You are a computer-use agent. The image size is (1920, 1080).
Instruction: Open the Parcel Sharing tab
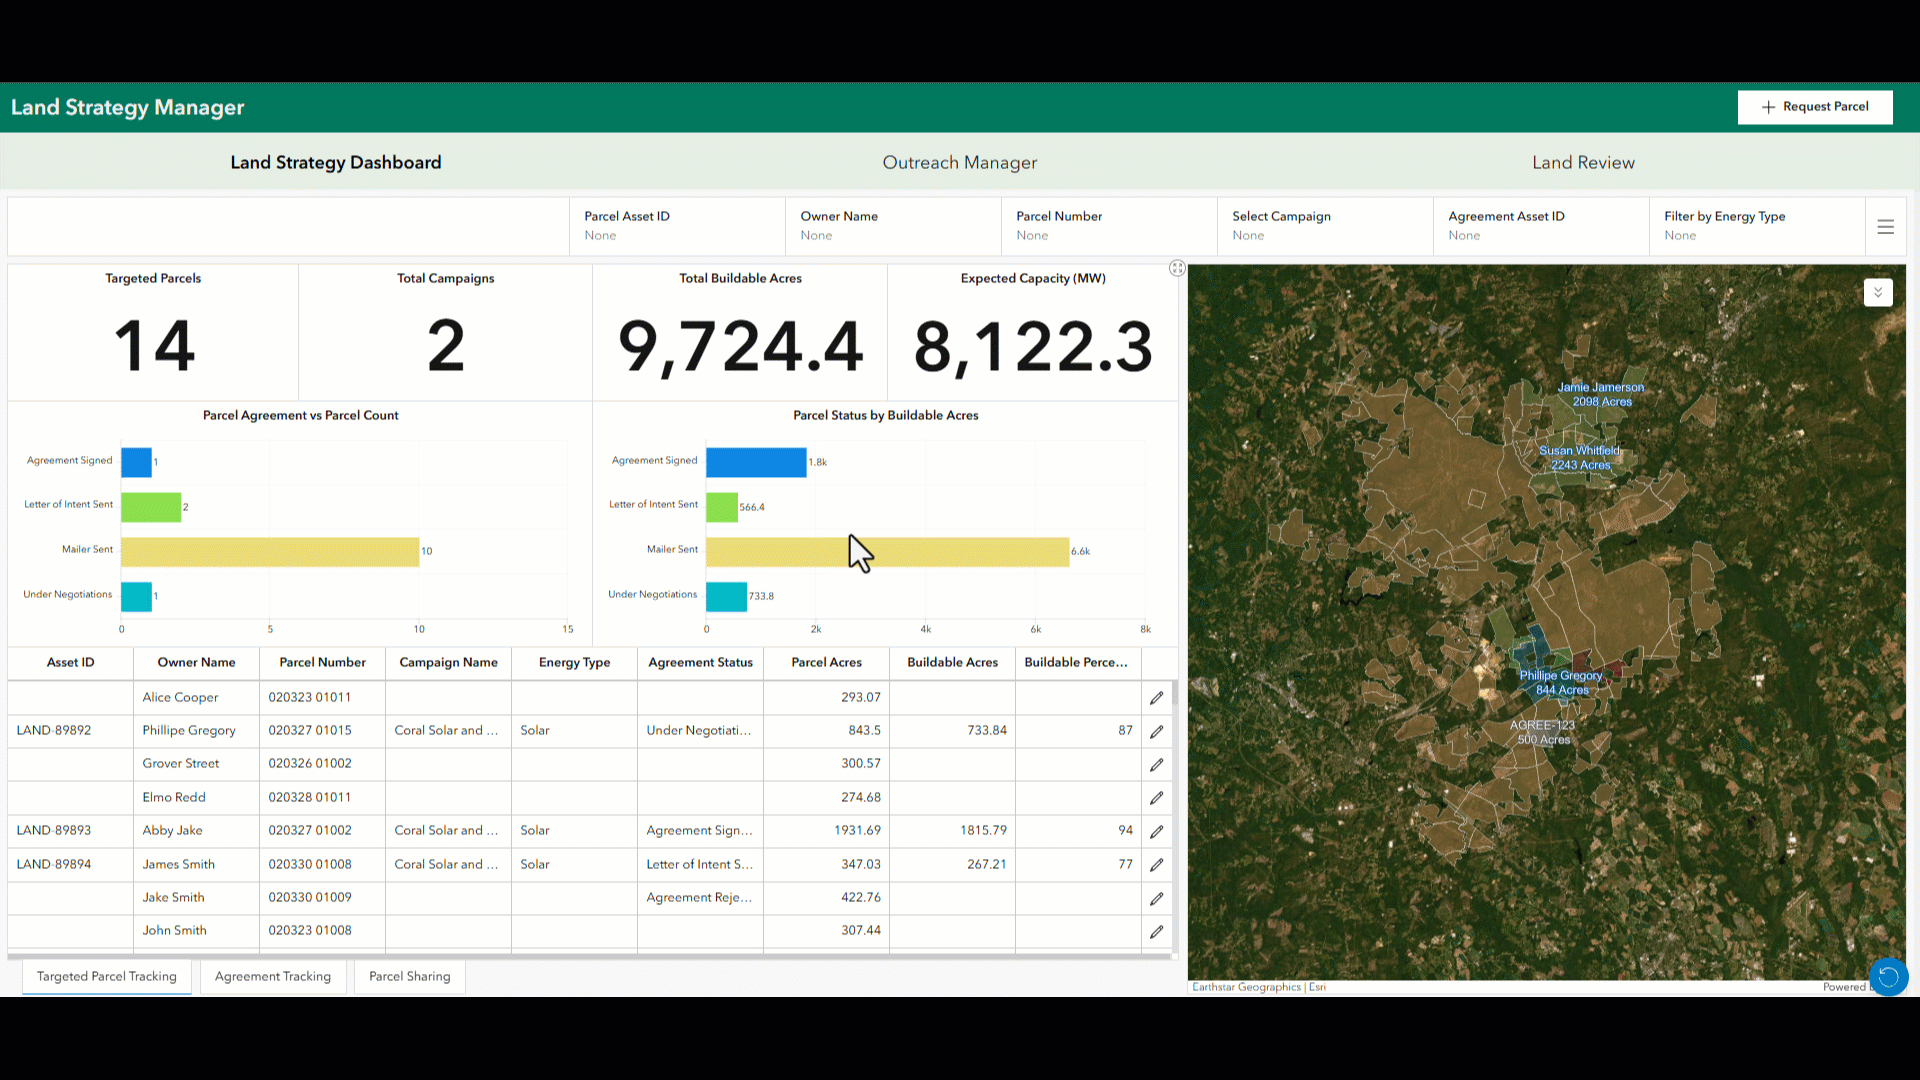click(x=409, y=976)
